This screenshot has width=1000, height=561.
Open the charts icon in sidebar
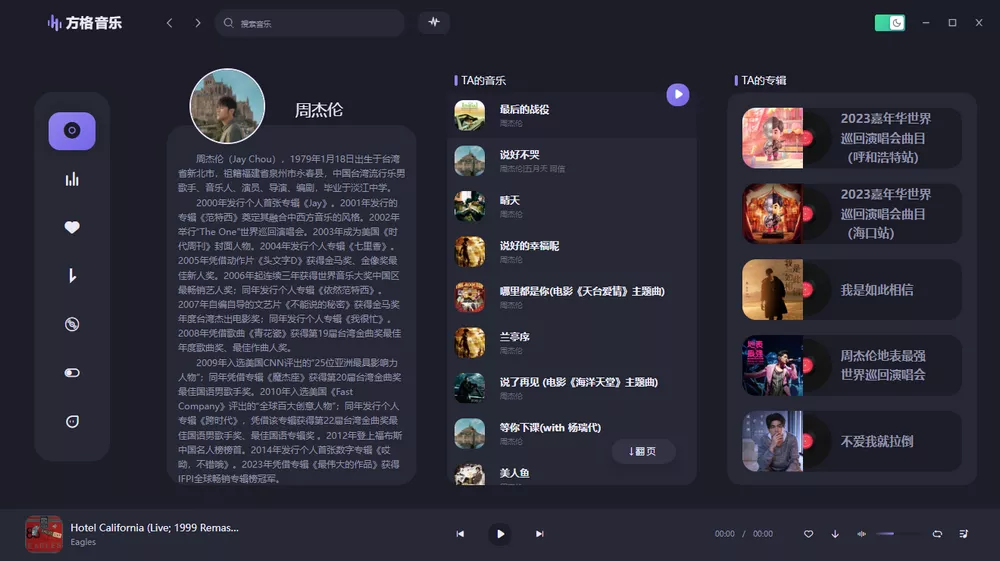click(72, 179)
